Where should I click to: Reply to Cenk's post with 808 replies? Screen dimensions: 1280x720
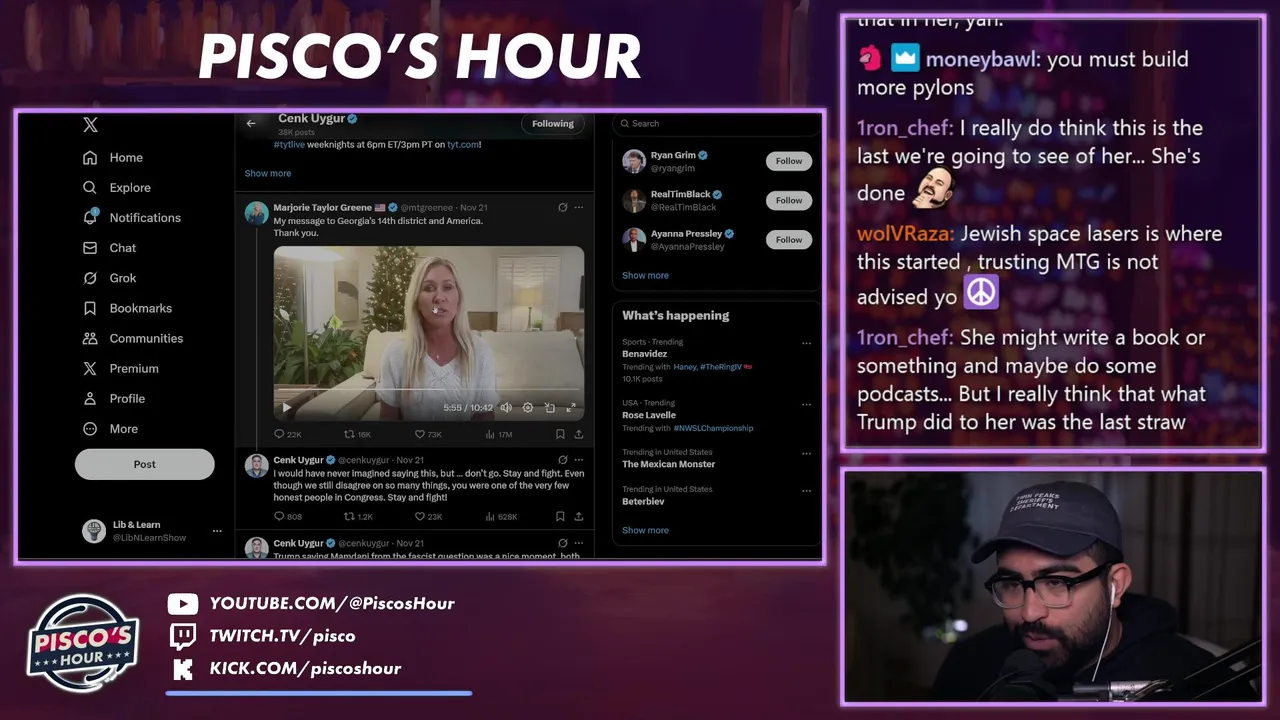tap(287, 516)
